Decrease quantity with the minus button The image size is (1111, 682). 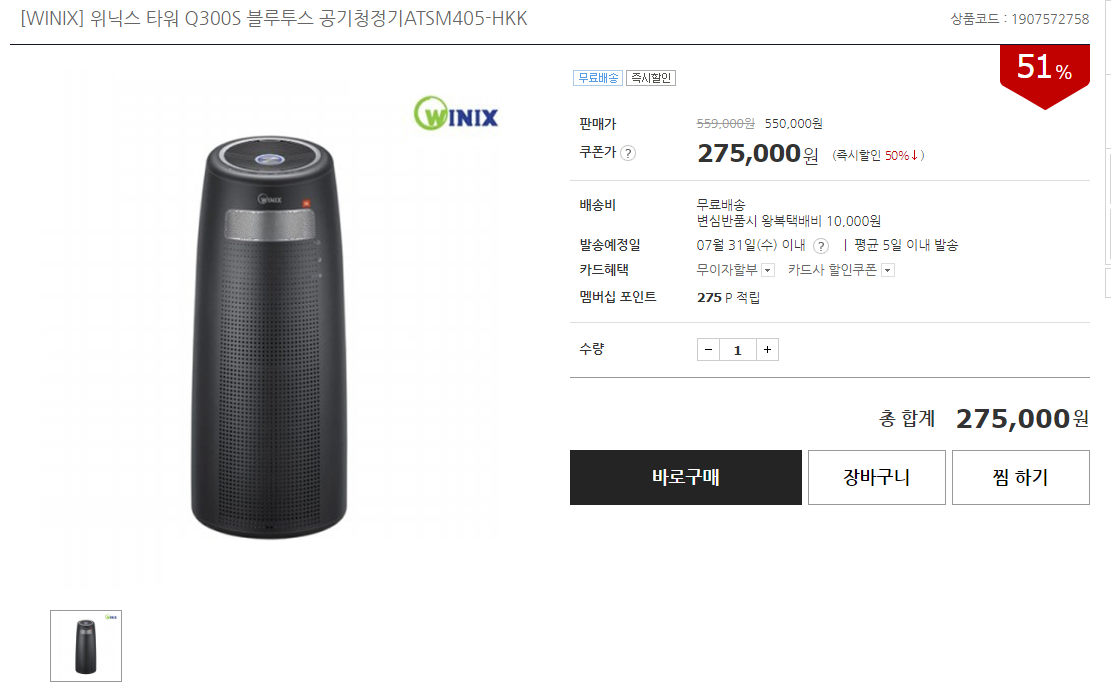(x=708, y=350)
